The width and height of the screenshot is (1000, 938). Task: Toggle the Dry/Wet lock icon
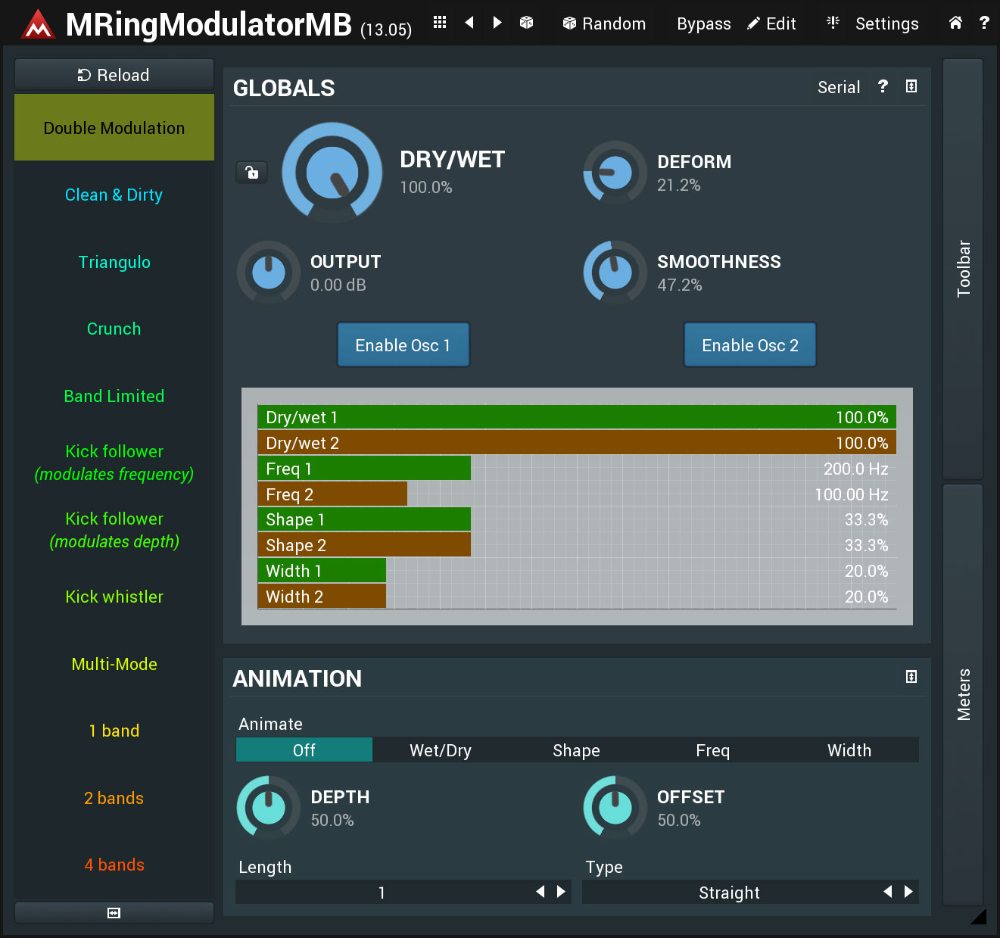point(251,172)
